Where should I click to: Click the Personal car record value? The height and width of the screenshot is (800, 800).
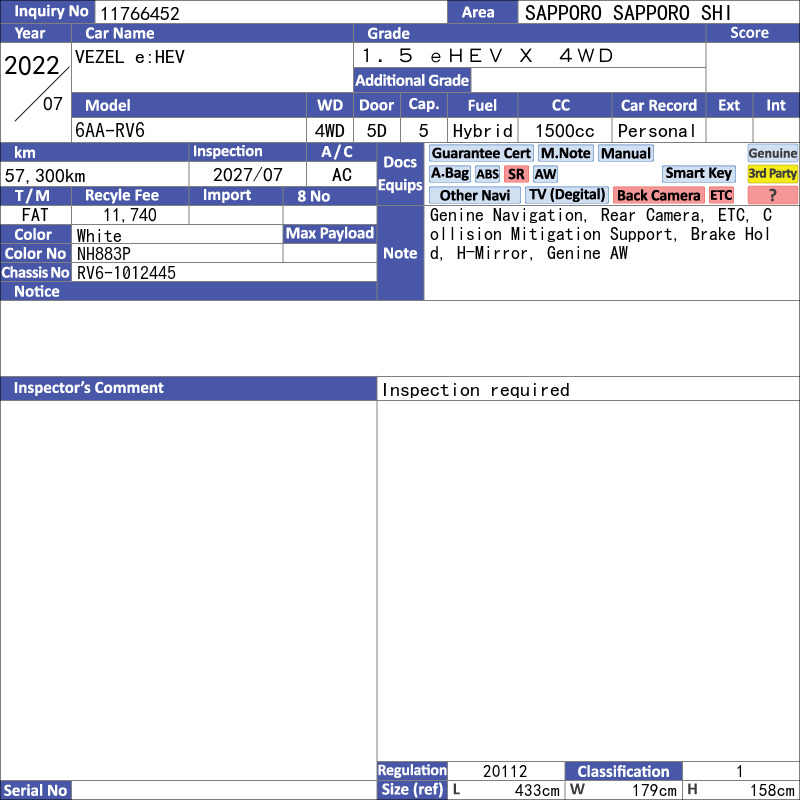657,131
